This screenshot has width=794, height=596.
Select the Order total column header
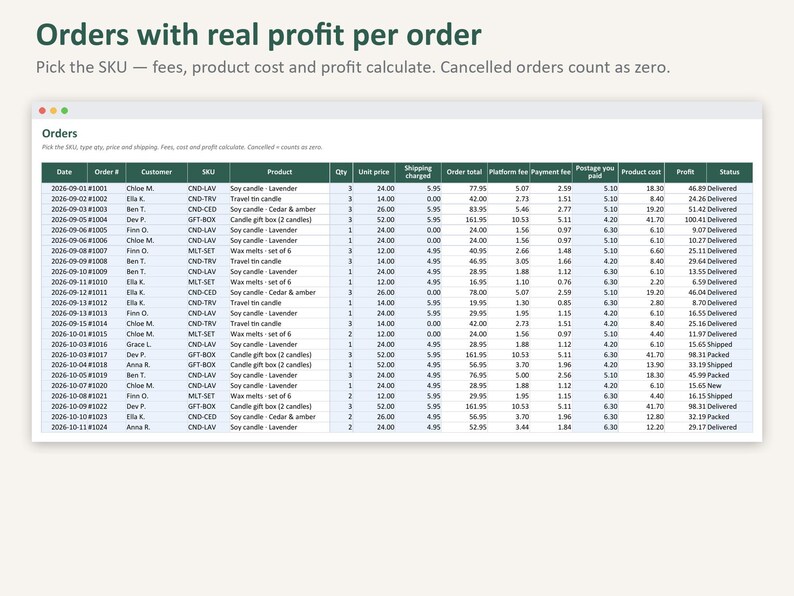pyautogui.click(x=464, y=172)
